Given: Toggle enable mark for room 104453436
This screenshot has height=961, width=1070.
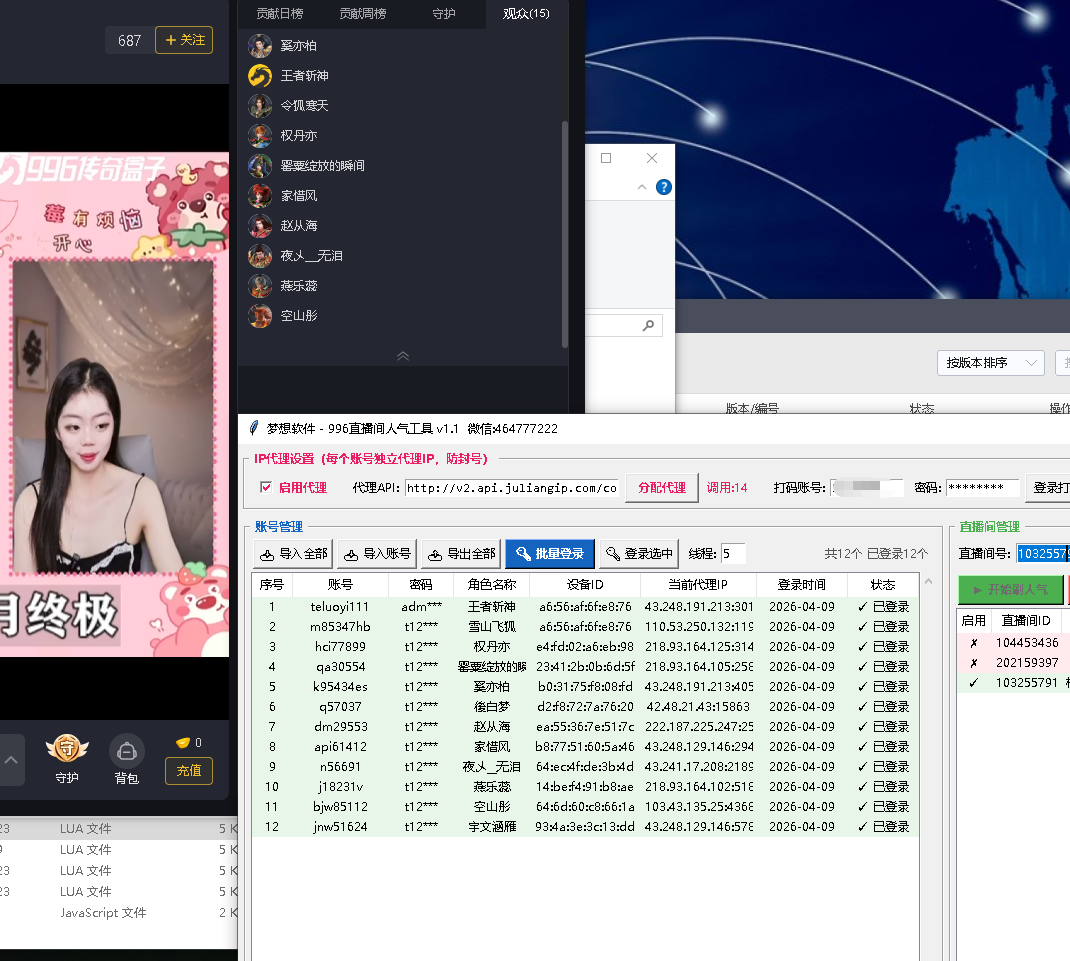Looking at the screenshot, I should [x=973, y=643].
